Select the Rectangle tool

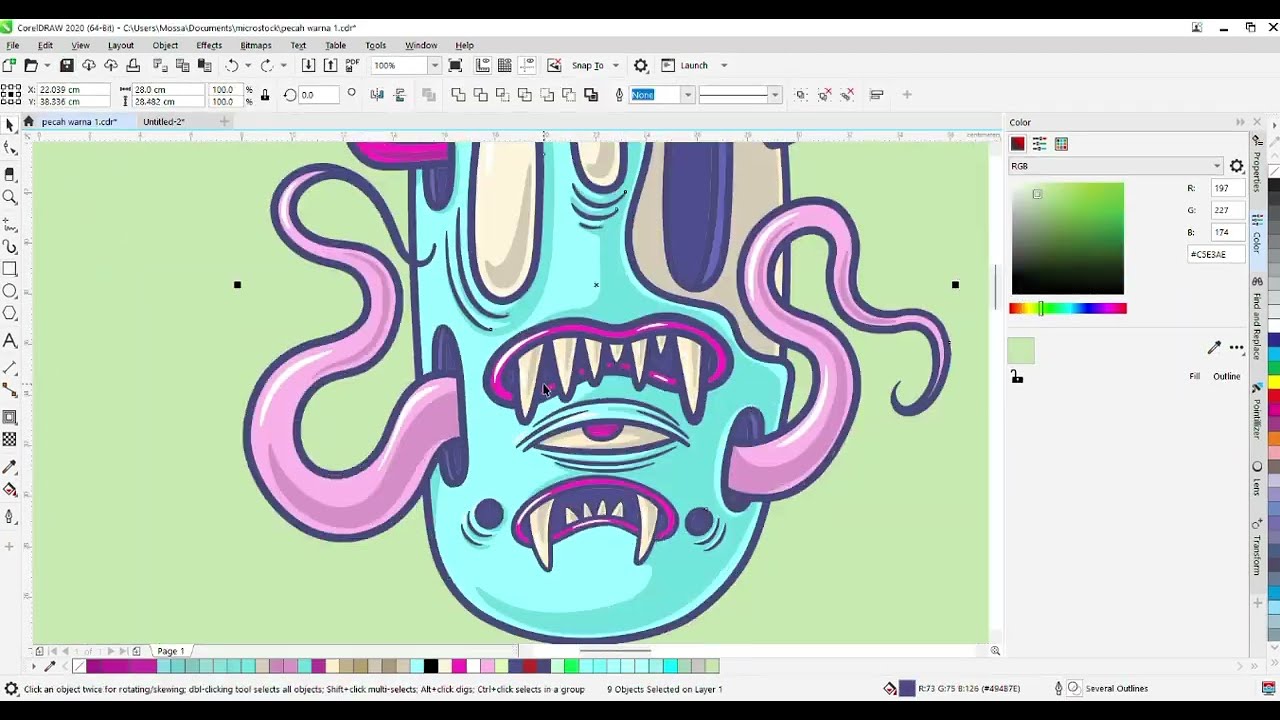pos(10,269)
